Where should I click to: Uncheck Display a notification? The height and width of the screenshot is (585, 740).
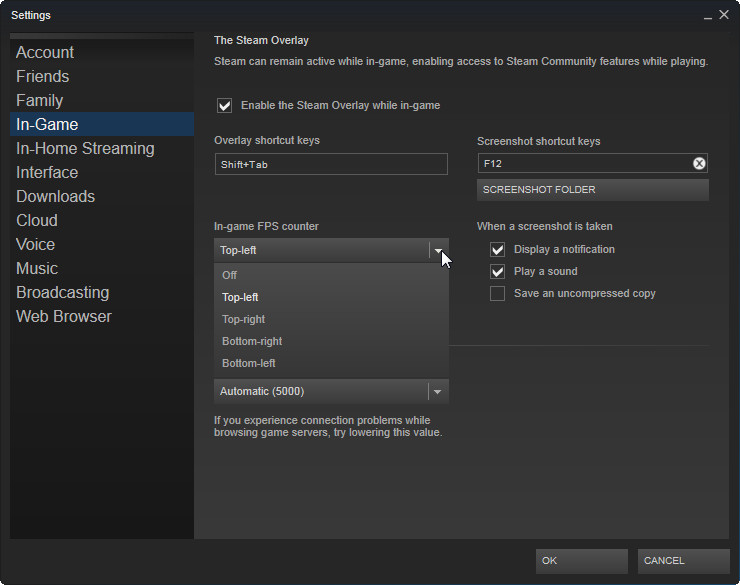click(497, 249)
